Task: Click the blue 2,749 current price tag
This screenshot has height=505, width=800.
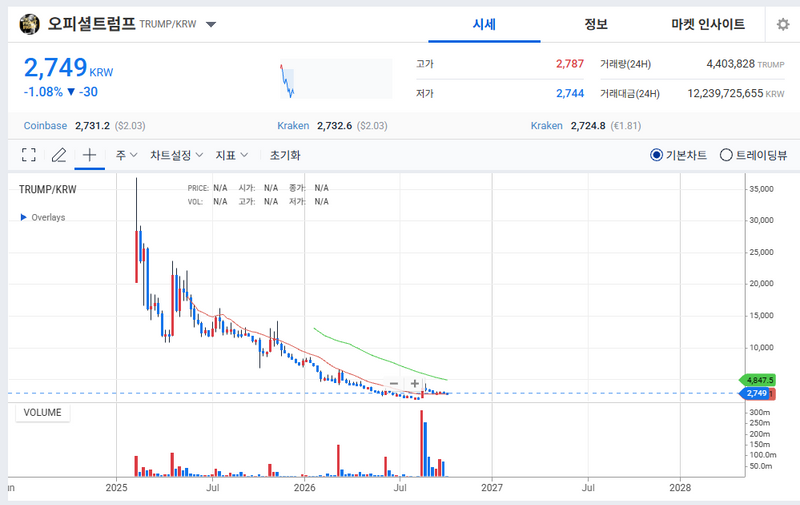Action: click(755, 393)
